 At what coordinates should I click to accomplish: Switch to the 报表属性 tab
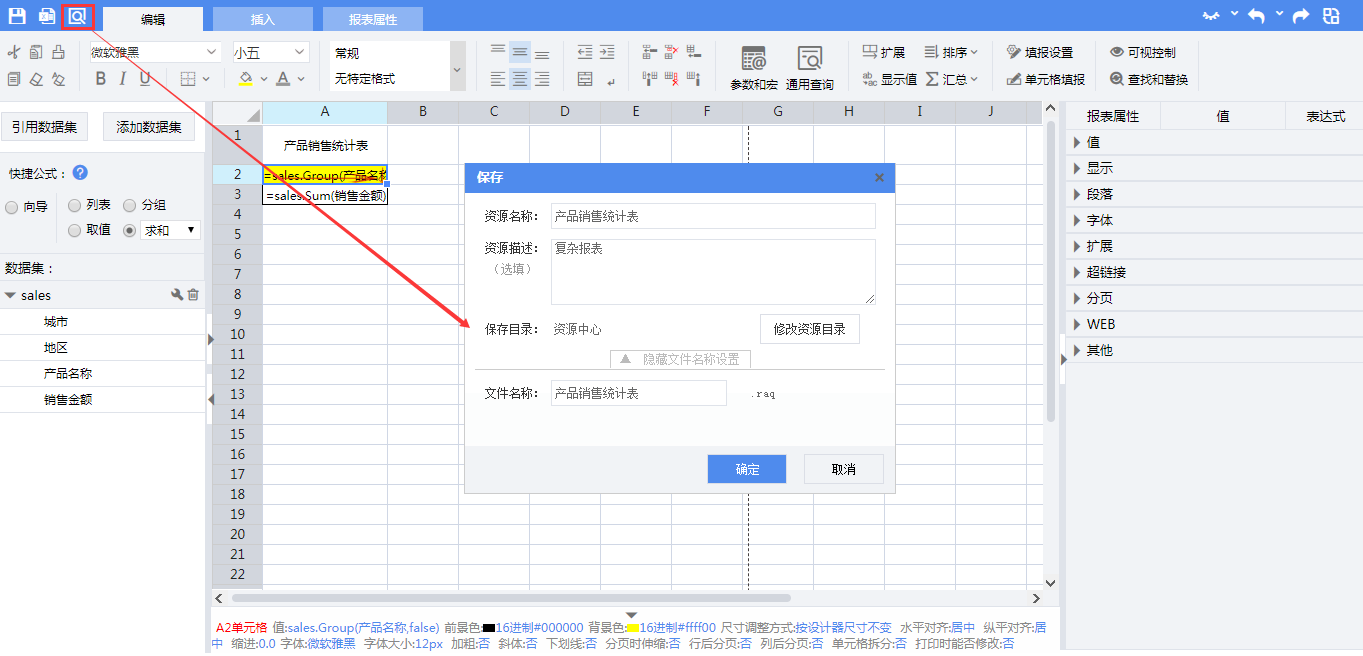[372, 19]
